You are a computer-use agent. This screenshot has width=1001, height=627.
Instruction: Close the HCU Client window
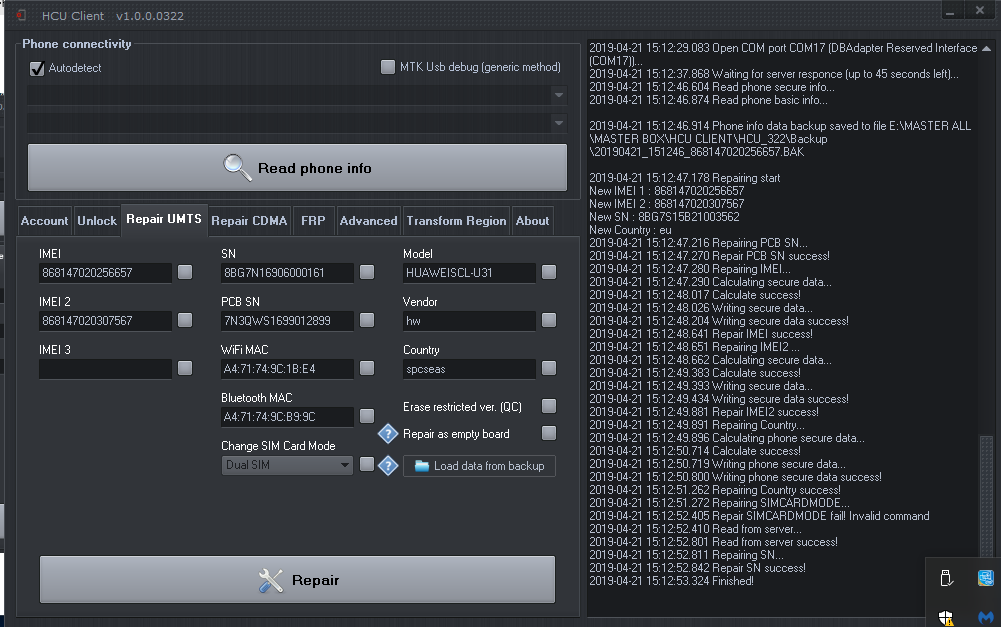(x=980, y=10)
